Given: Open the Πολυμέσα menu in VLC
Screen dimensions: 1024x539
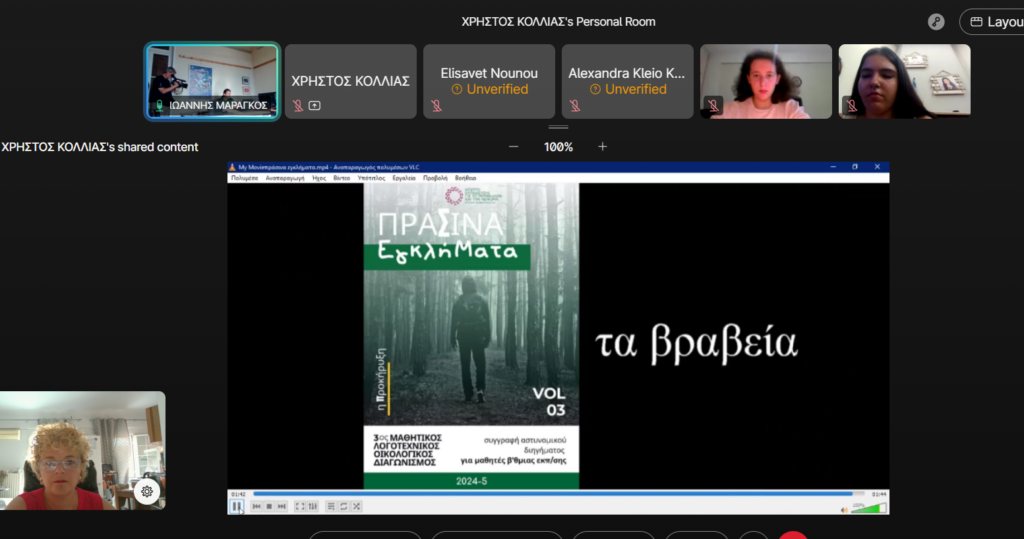Looking at the screenshot, I should tap(244, 177).
